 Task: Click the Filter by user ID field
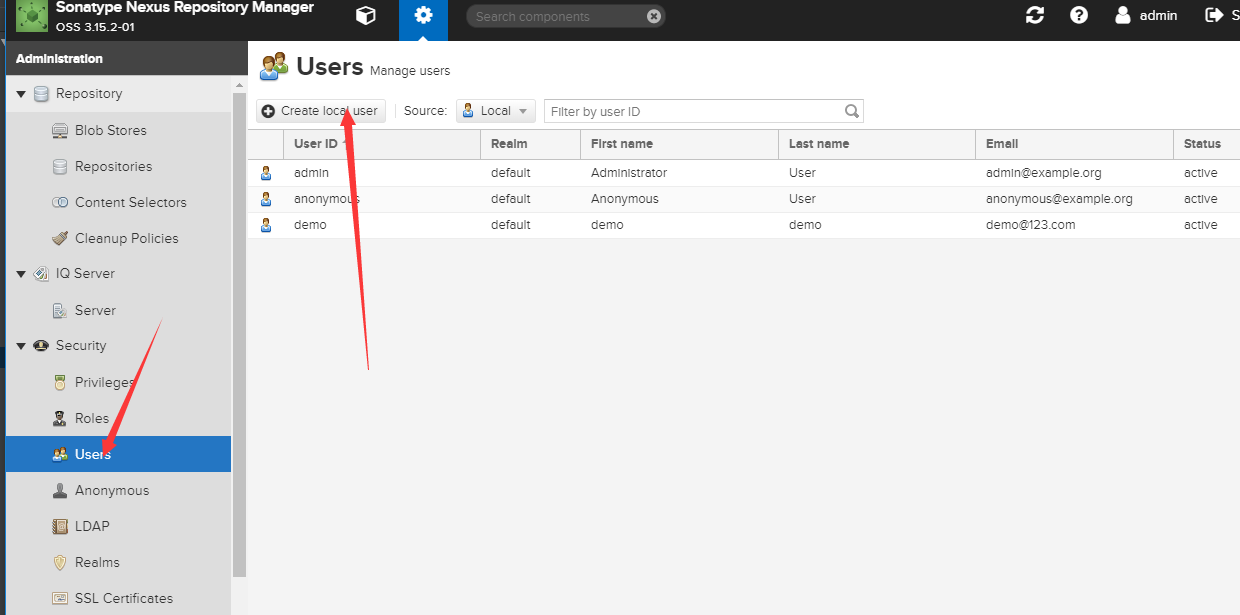click(694, 111)
